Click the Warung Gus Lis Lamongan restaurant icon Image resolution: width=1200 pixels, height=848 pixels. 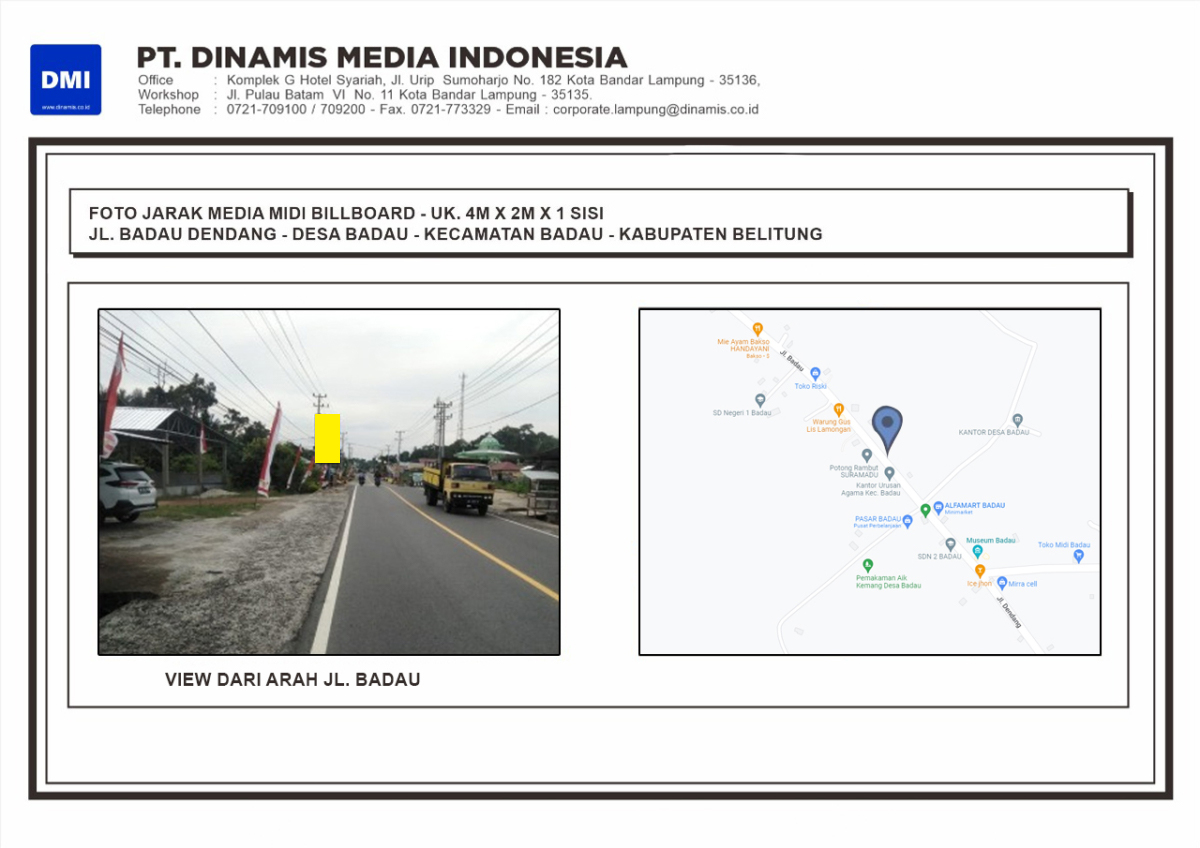838,409
